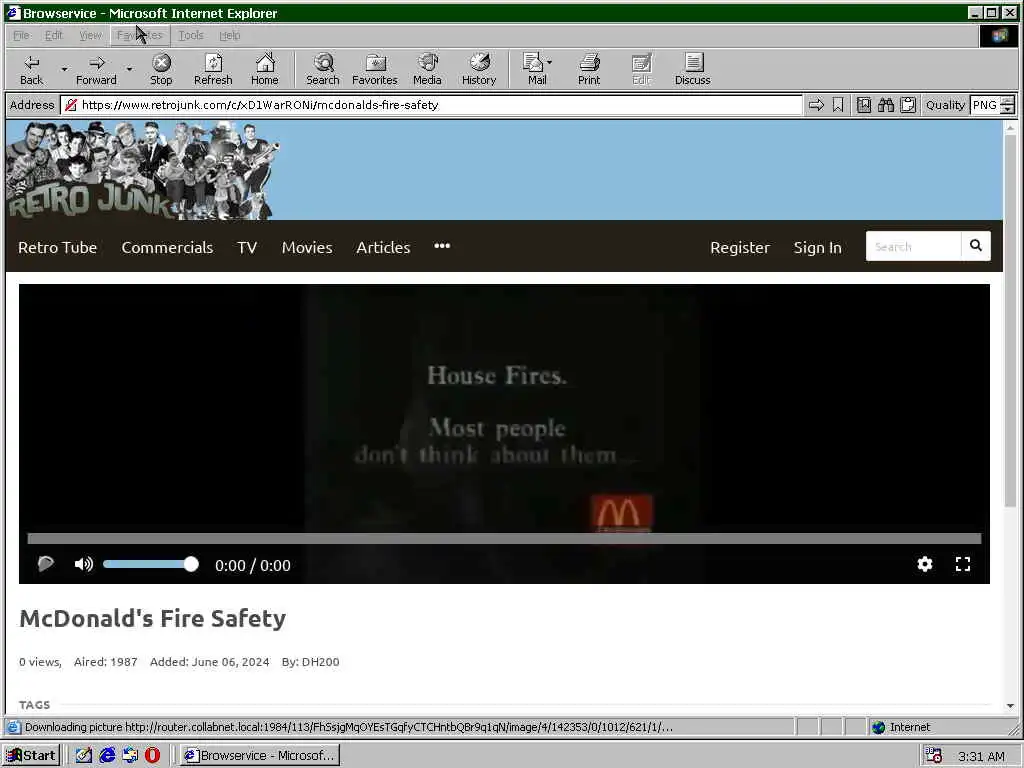Click the website search magnifier button
1024x768 pixels.
[976, 246]
